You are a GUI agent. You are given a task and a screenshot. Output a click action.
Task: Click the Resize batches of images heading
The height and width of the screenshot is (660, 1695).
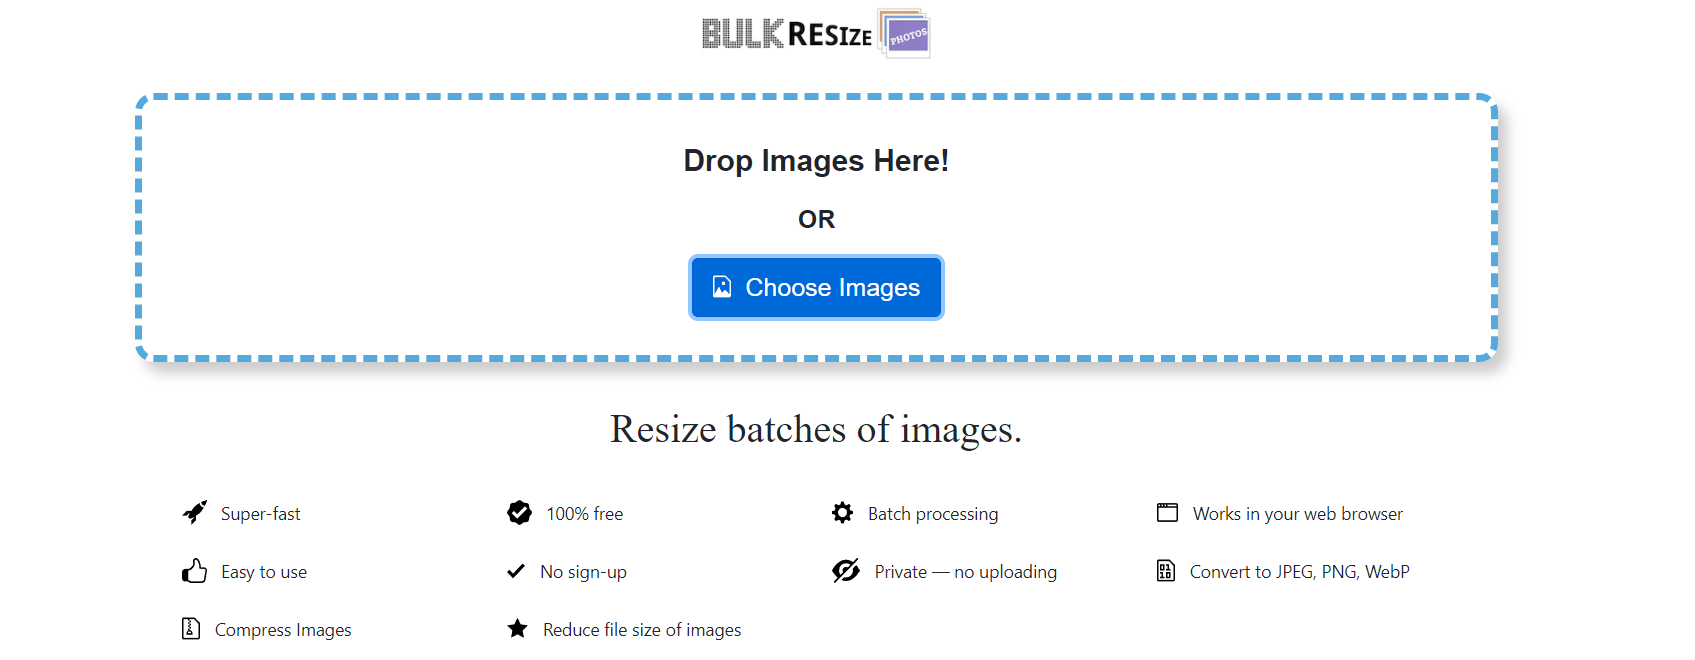pos(816,429)
